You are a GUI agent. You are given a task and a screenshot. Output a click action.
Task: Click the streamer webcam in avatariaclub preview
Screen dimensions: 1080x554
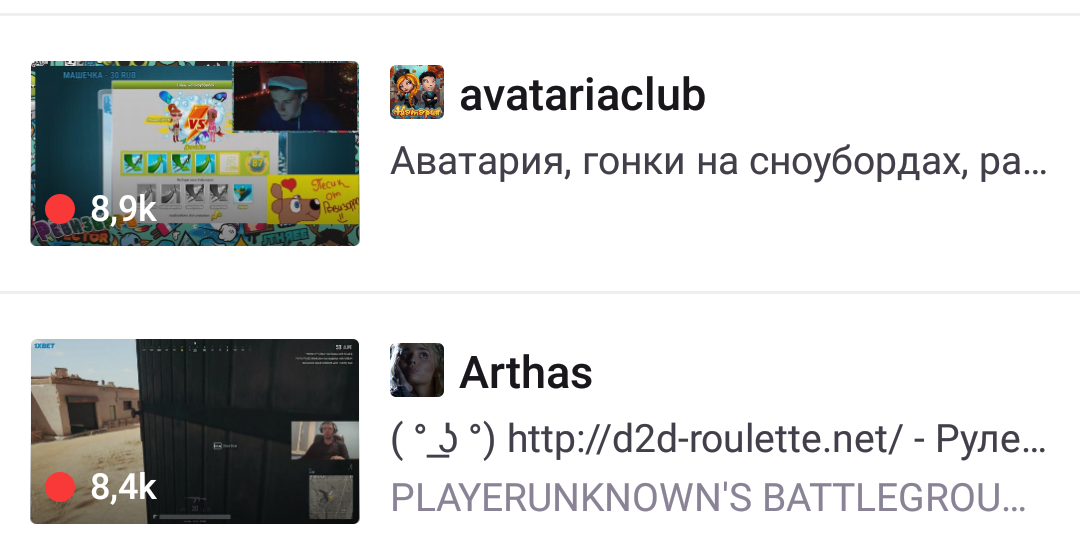(296, 96)
